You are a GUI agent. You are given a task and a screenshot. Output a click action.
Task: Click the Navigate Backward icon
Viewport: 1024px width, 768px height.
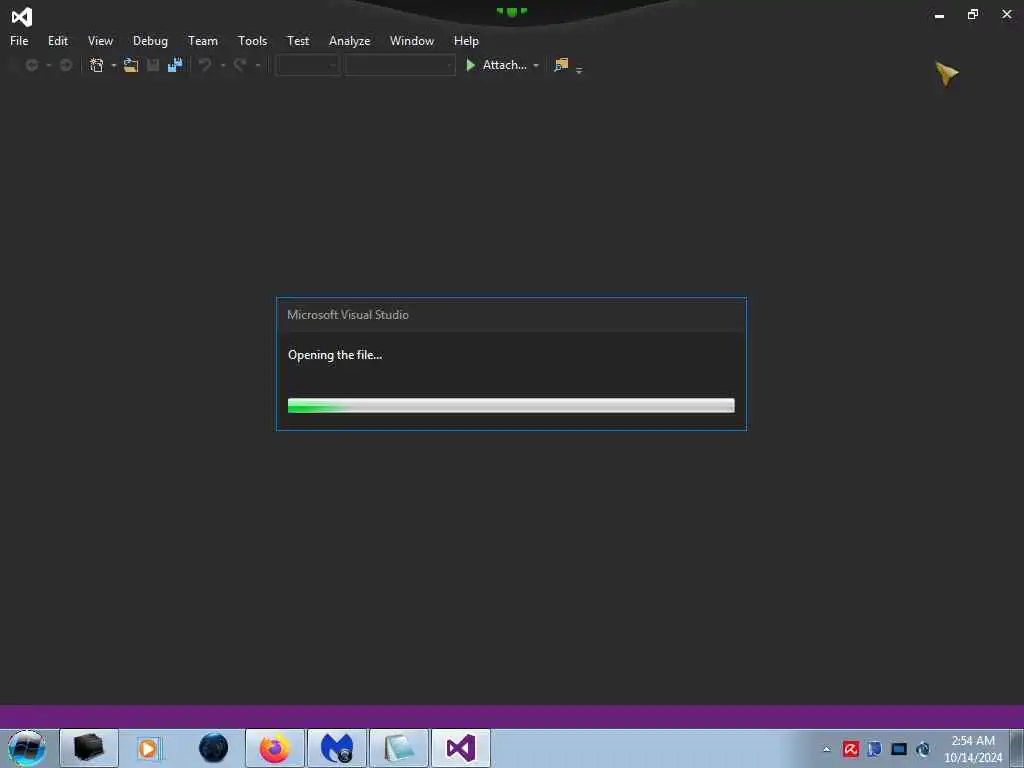(31, 65)
